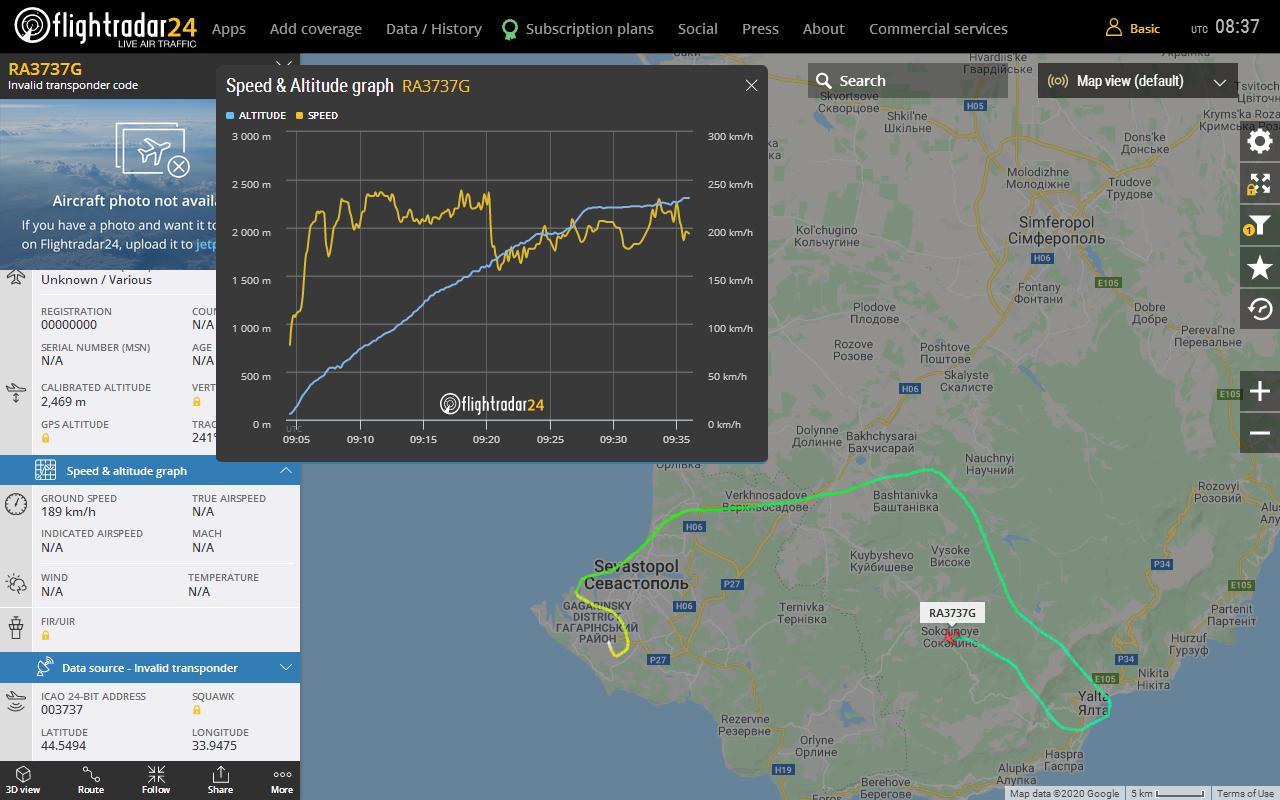Toggle SPEED yellow legend swatch
Viewport: 1280px width, 800px height.
(x=299, y=116)
